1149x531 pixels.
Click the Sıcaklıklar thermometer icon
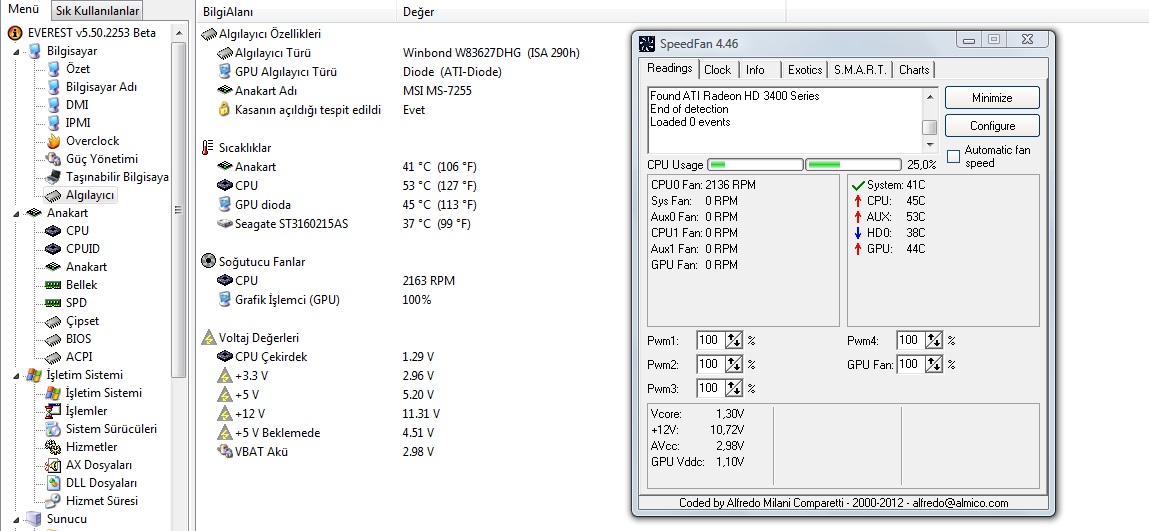[x=207, y=148]
